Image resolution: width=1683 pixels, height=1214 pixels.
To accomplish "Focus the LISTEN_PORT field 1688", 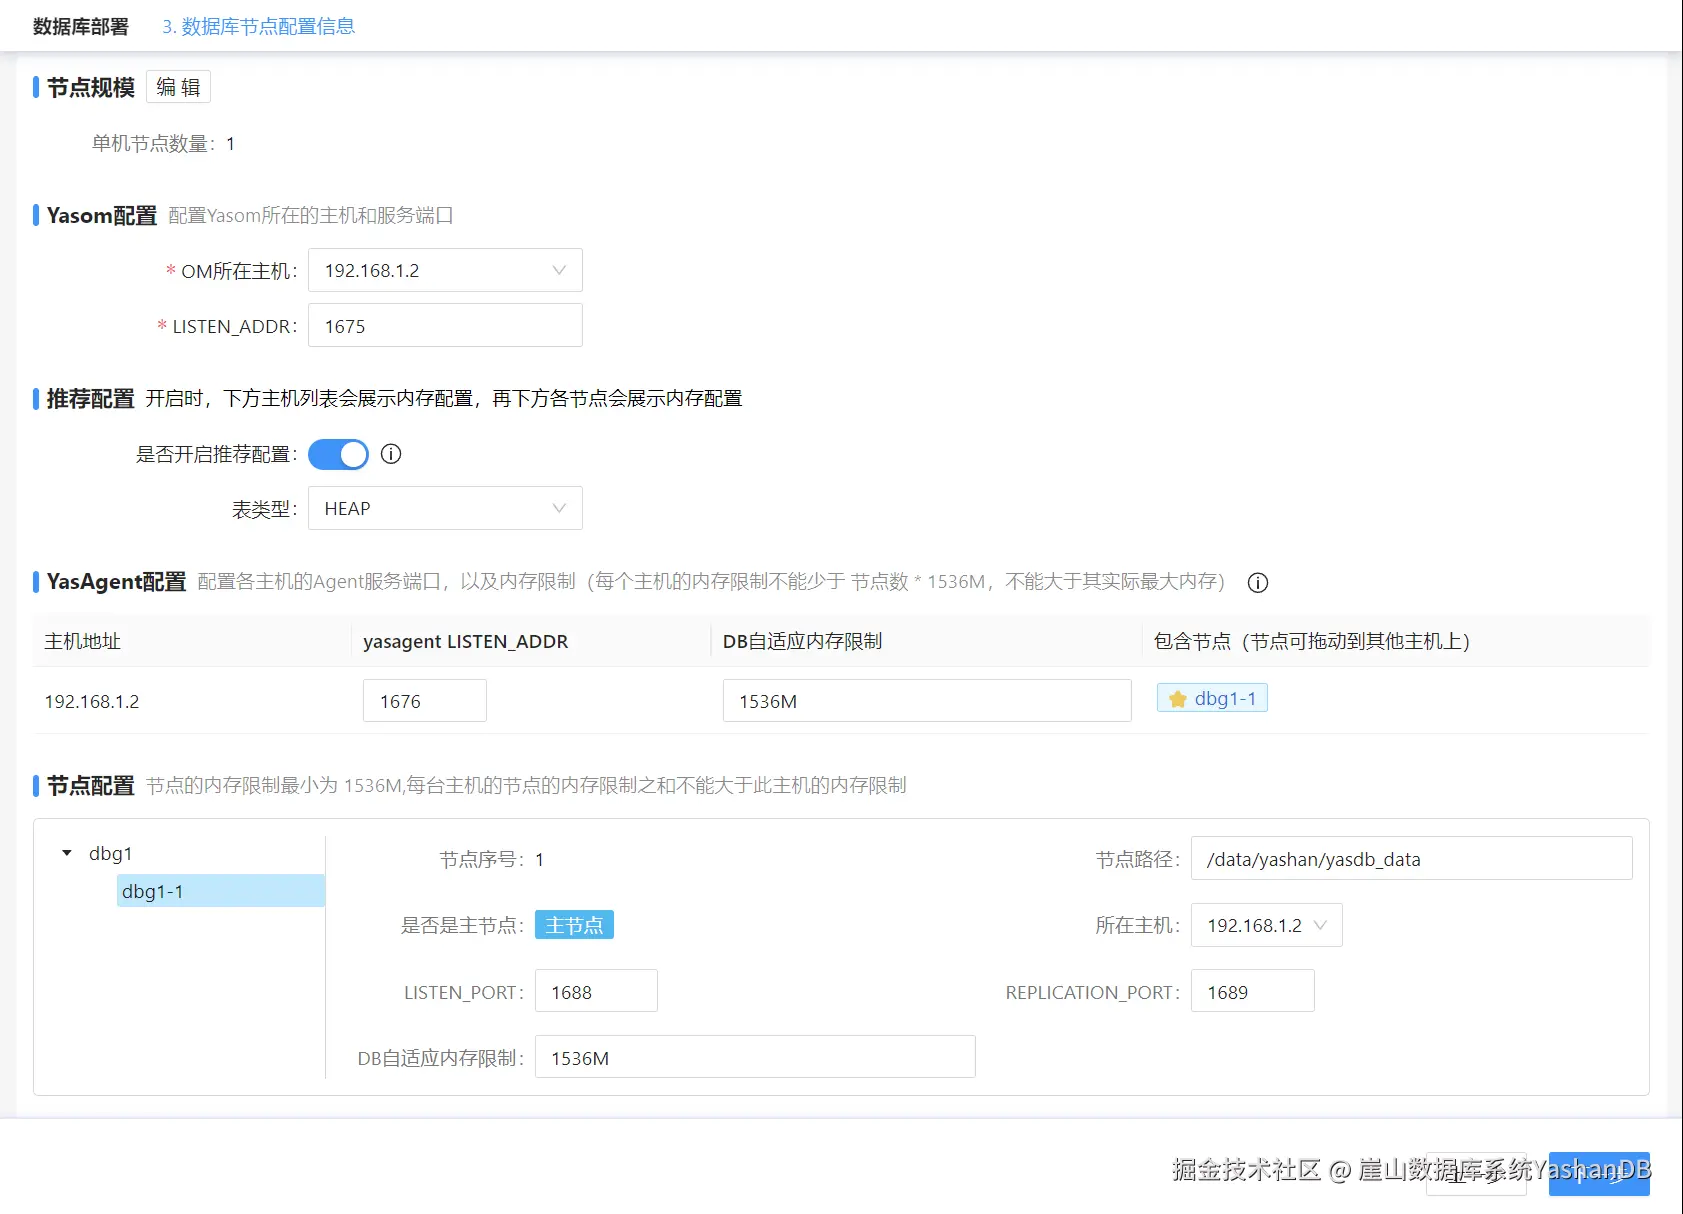I will (x=596, y=991).
